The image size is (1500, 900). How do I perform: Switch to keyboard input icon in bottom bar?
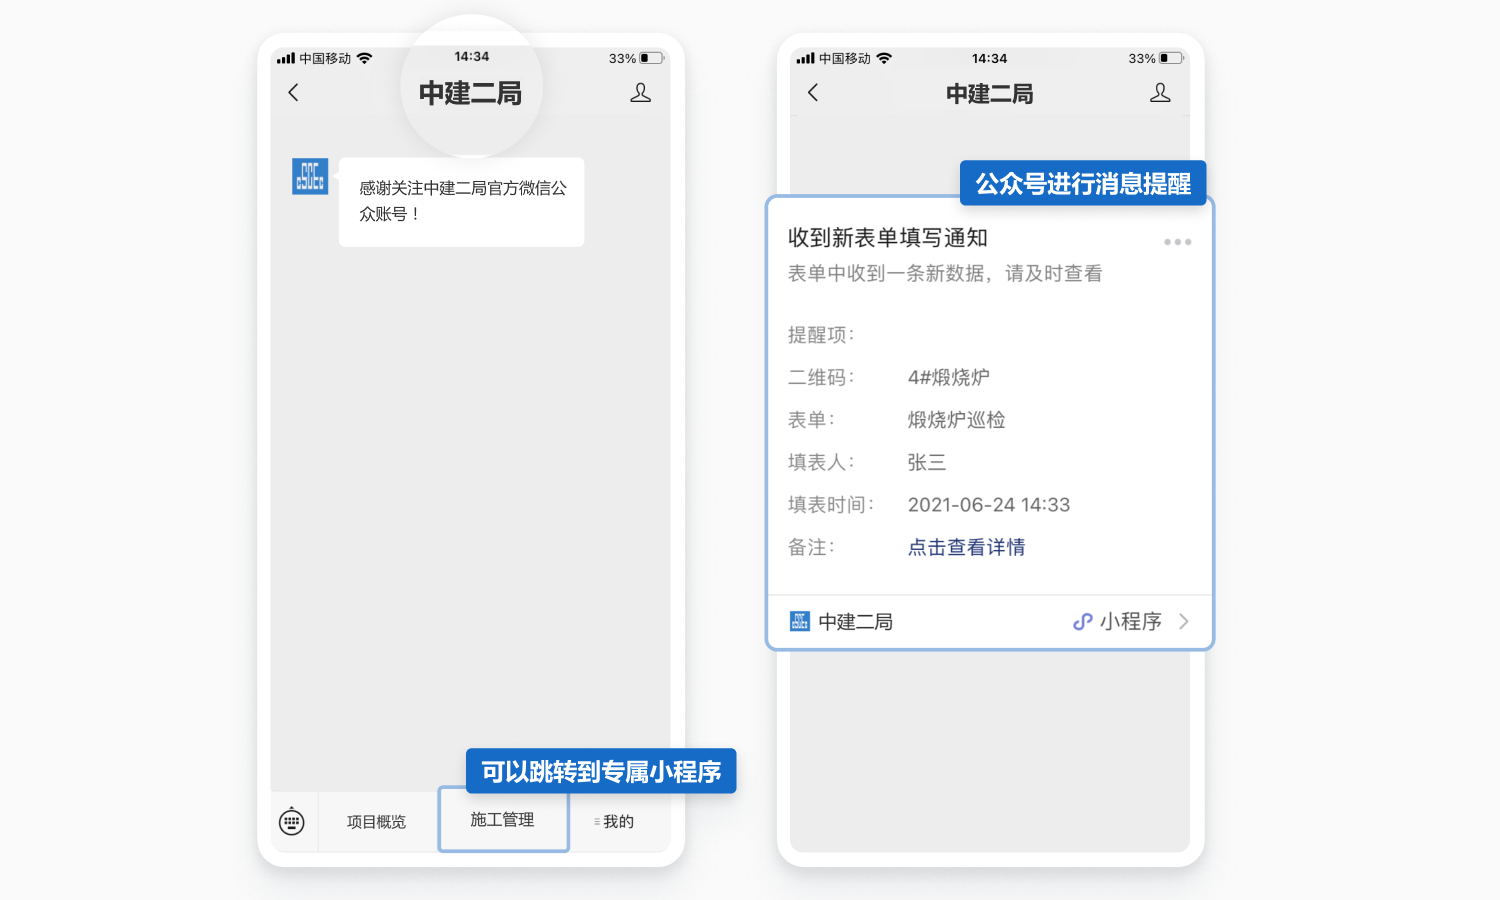pos(291,822)
